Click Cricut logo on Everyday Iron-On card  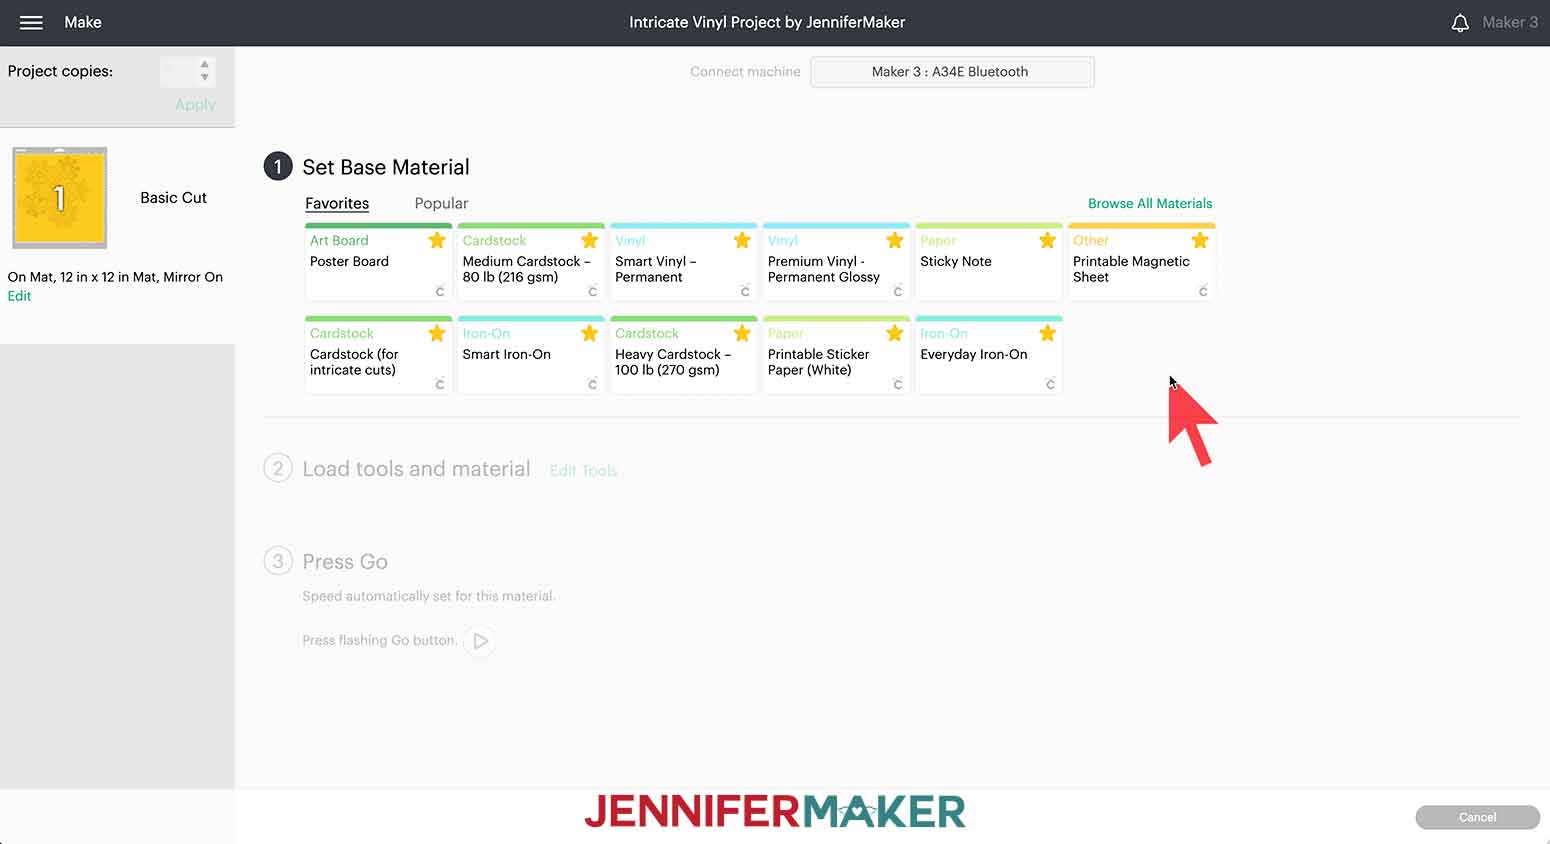tap(1050, 384)
